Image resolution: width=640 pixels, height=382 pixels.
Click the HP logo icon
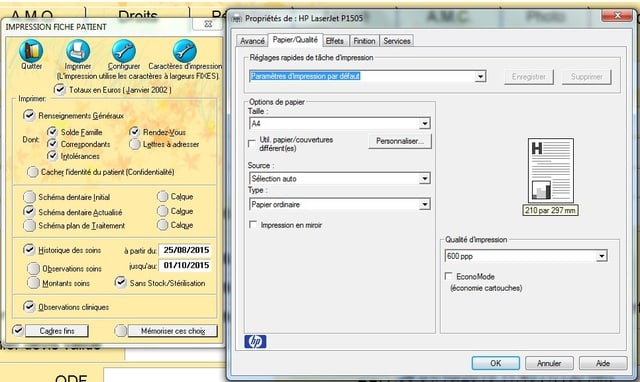click(255, 342)
